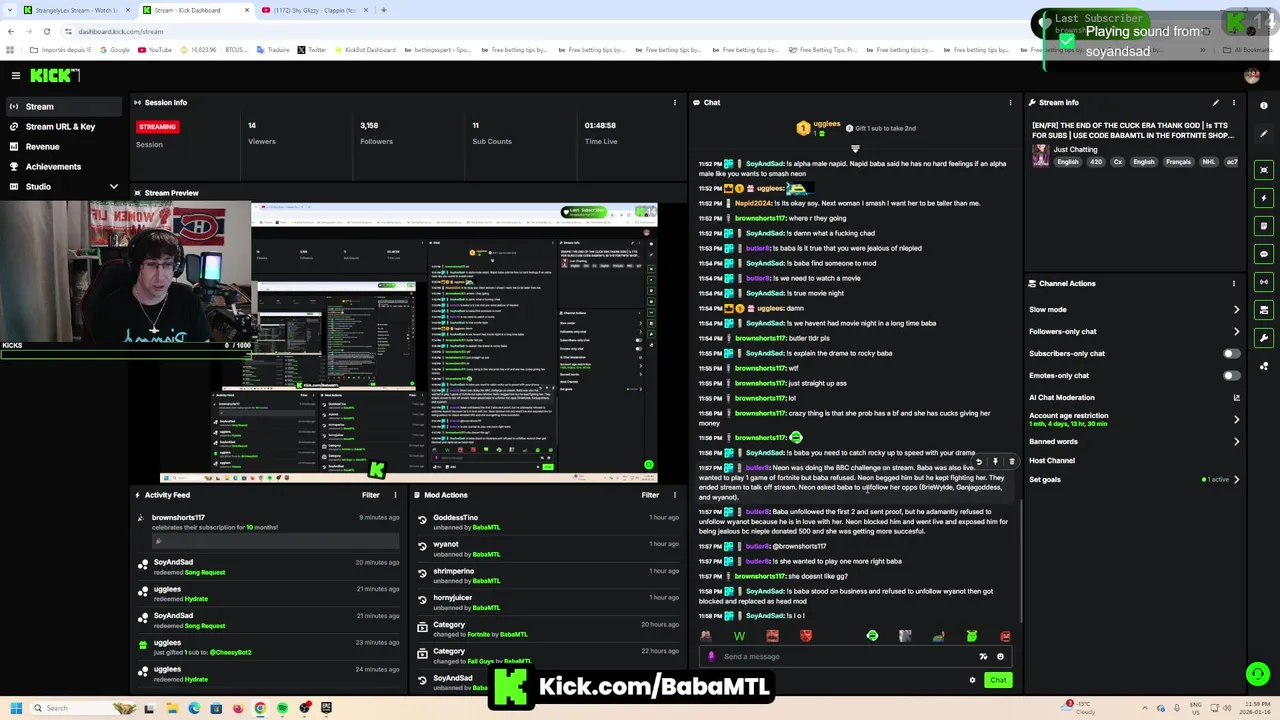Viewport: 1280px width, 720px height.
Task: Click Host Channel action
Action: coord(1052,460)
